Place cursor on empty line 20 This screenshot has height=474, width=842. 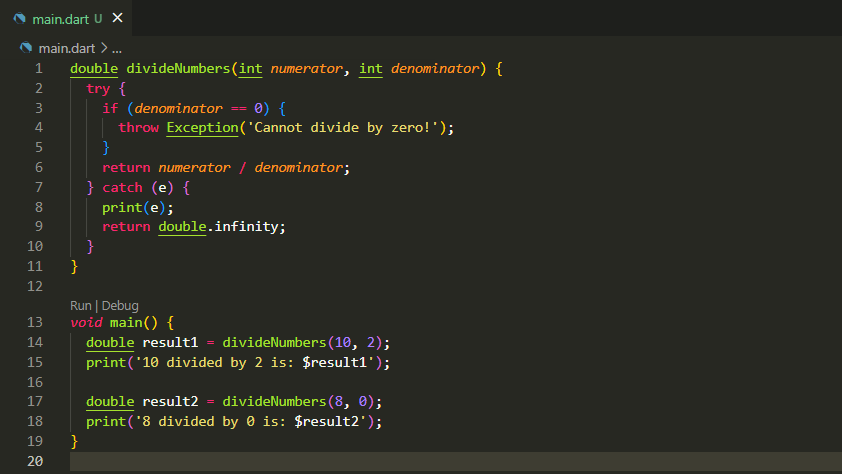455,461
